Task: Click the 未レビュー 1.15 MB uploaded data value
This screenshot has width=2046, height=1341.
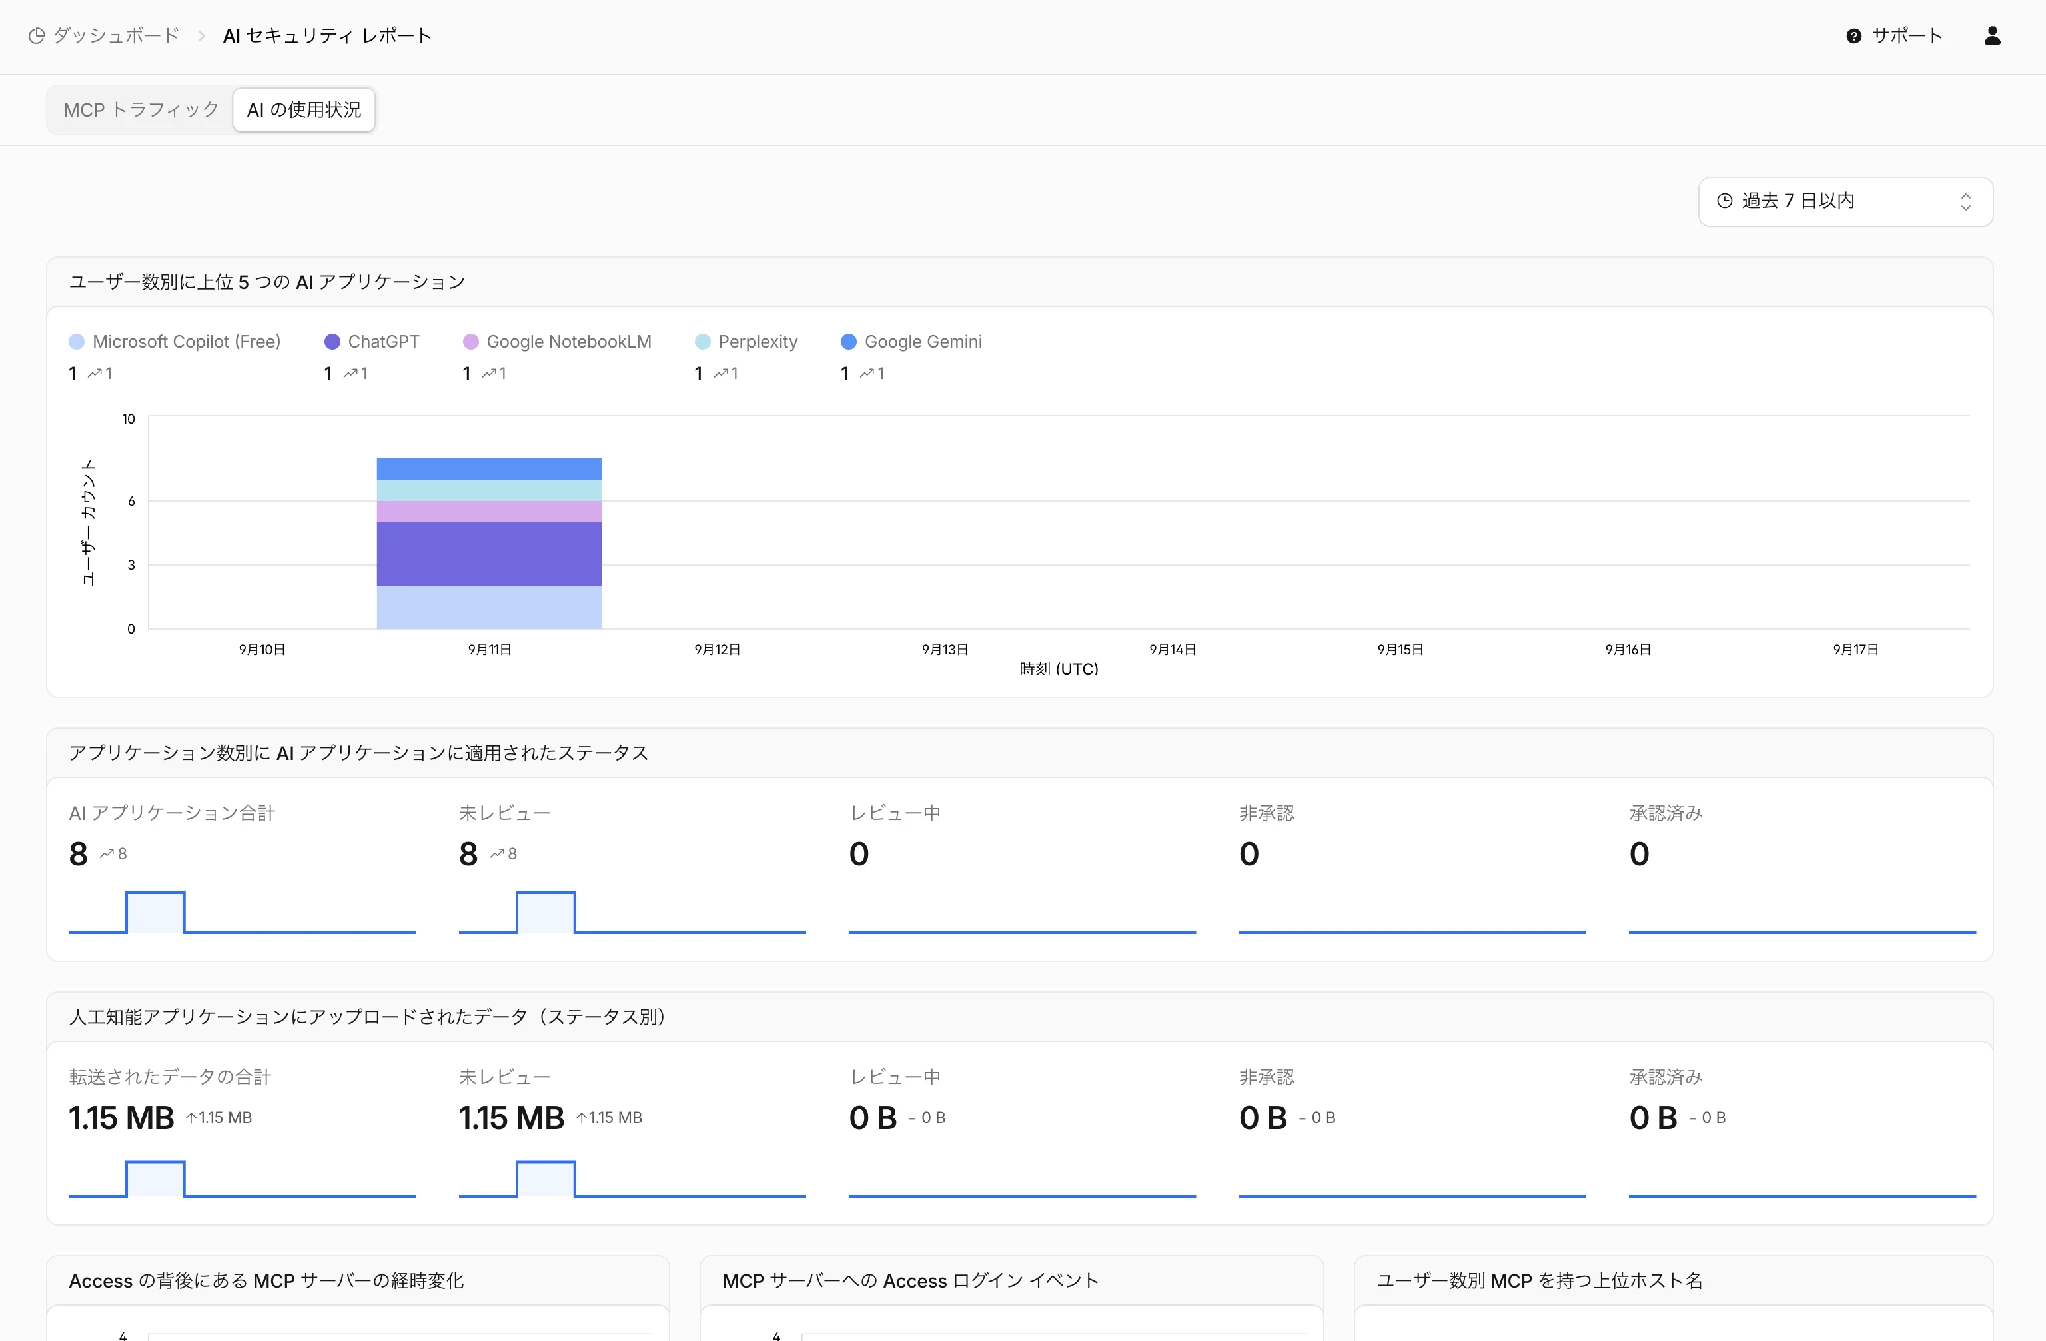Action: (512, 1118)
